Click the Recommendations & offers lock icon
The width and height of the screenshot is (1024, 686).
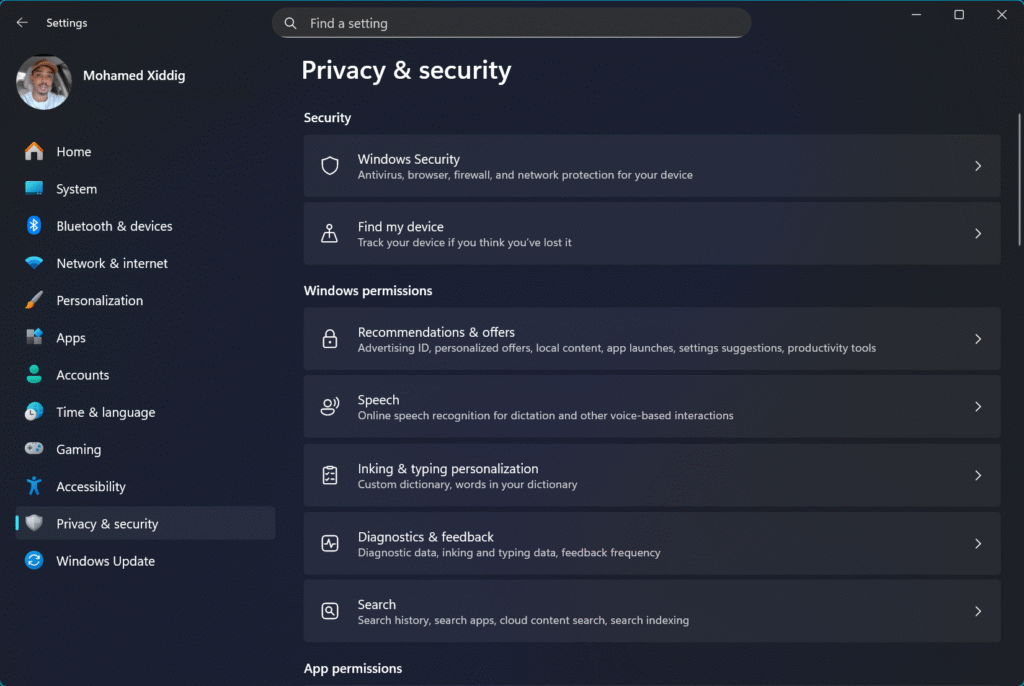330,339
